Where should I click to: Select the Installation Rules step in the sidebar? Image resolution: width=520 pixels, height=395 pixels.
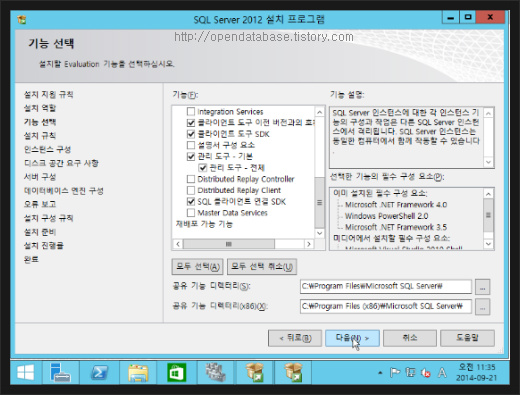click(40, 136)
